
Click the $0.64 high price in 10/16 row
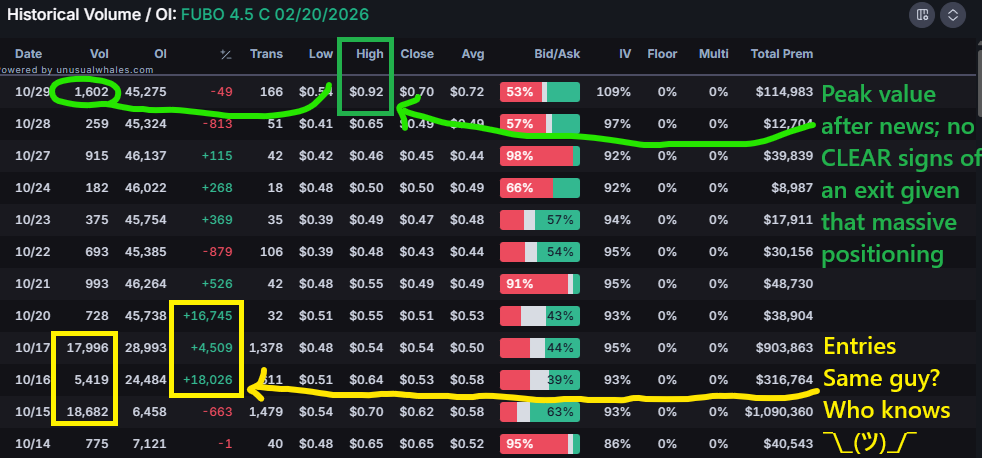click(x=366, y=380)
